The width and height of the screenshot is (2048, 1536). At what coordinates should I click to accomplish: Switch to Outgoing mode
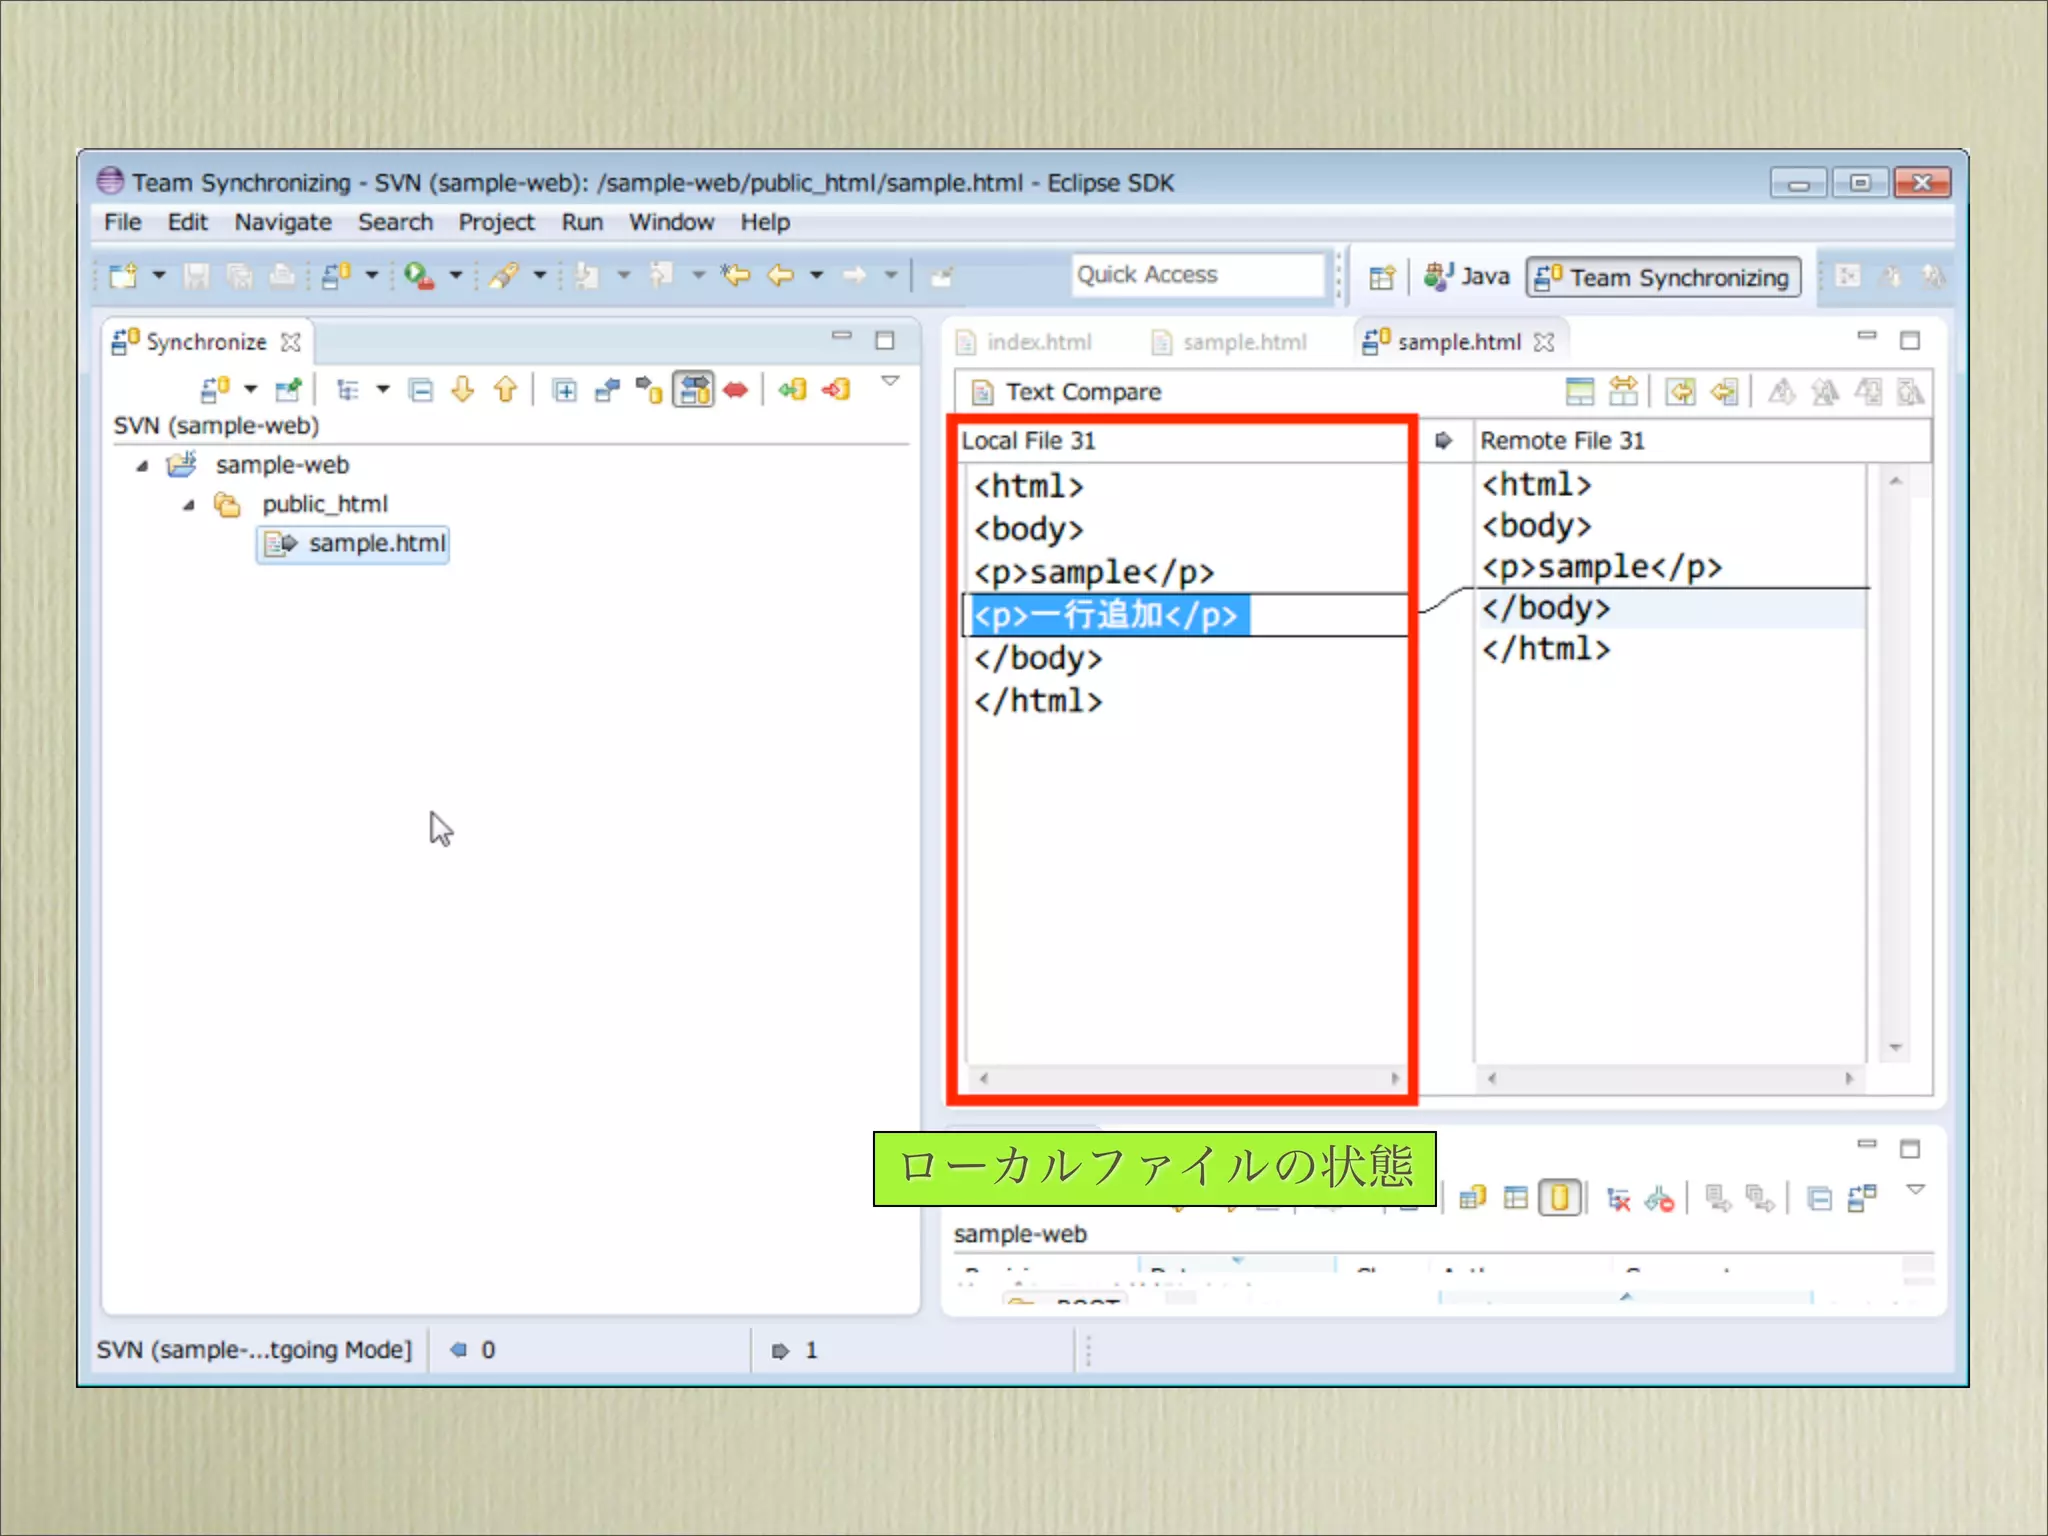point(650,390)
